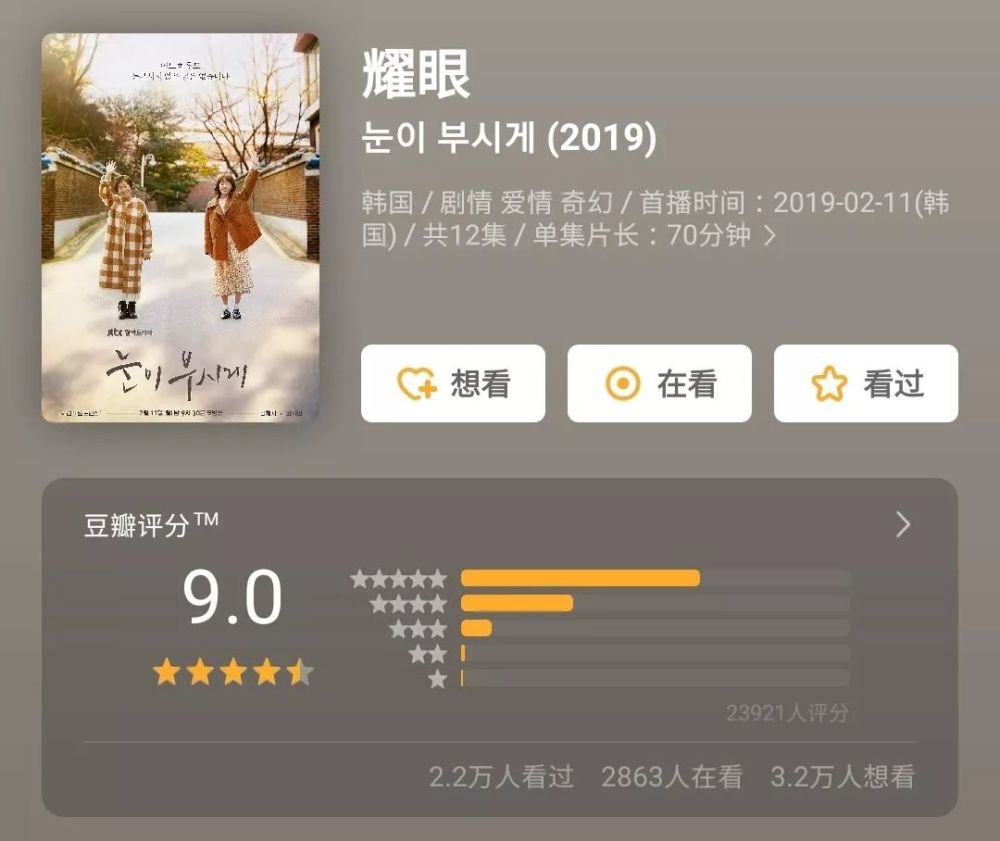Mark the drama as 在看
Screen dimensions: 1000x841
[659, 384]
